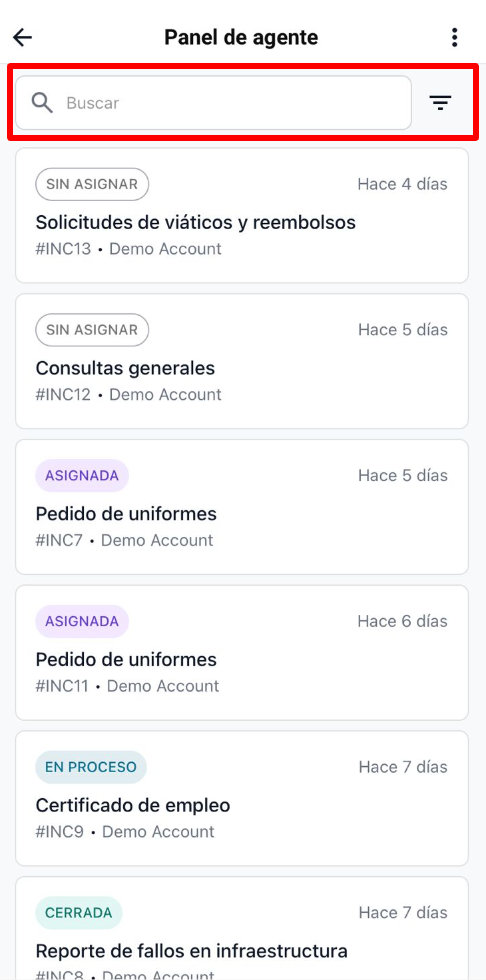486x980 pixels.
Task: Tap the SIN ASIGNAR badge on #INC13
Action: (92, 184)
